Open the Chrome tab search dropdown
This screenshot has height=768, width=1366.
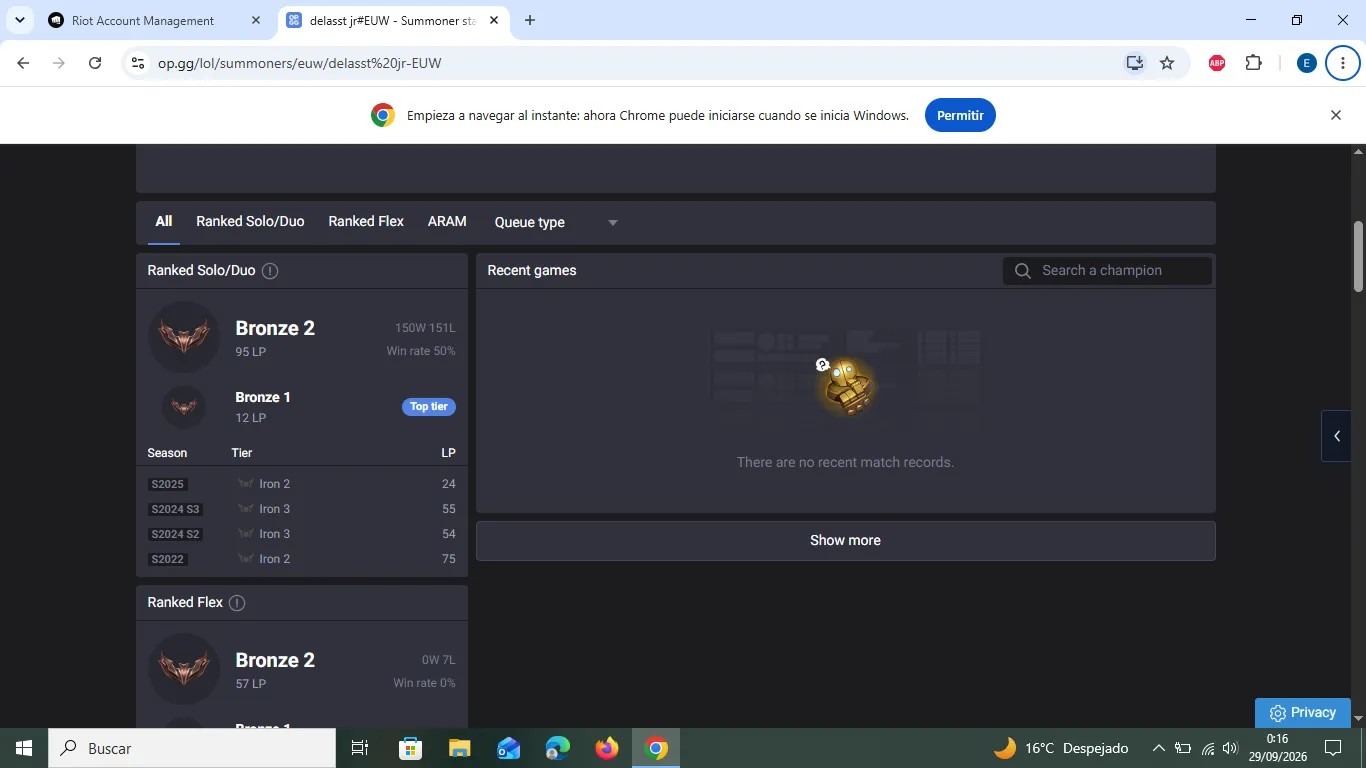pos(19,20)
